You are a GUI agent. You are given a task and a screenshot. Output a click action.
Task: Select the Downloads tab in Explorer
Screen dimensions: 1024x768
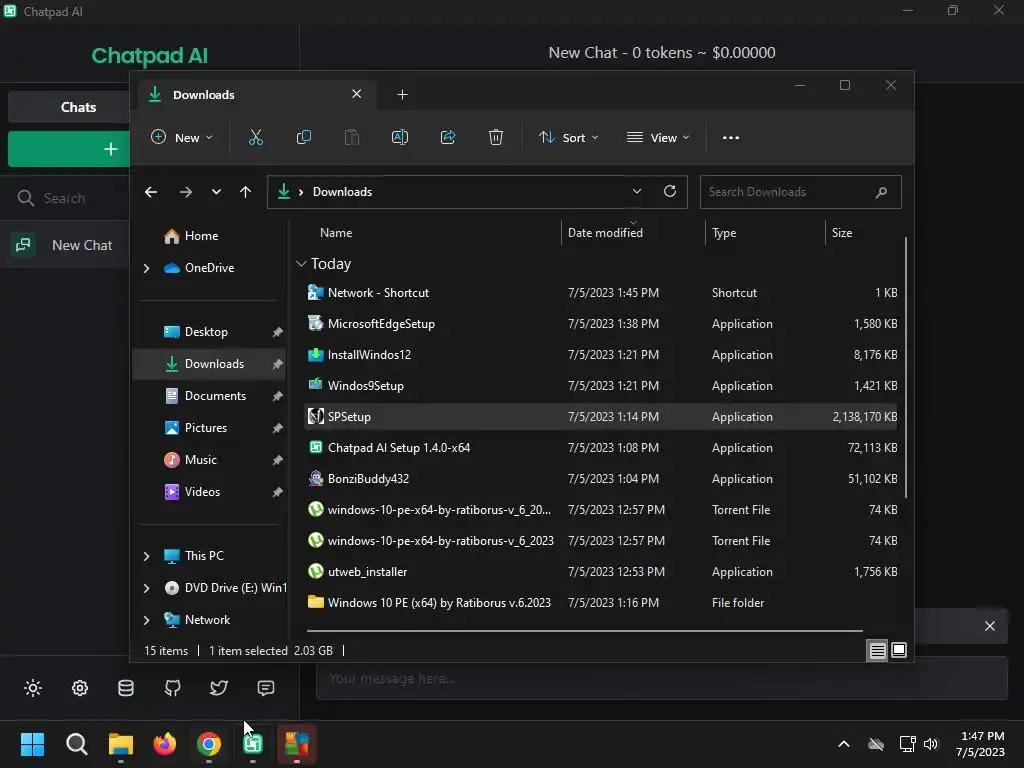click(257, 95)
